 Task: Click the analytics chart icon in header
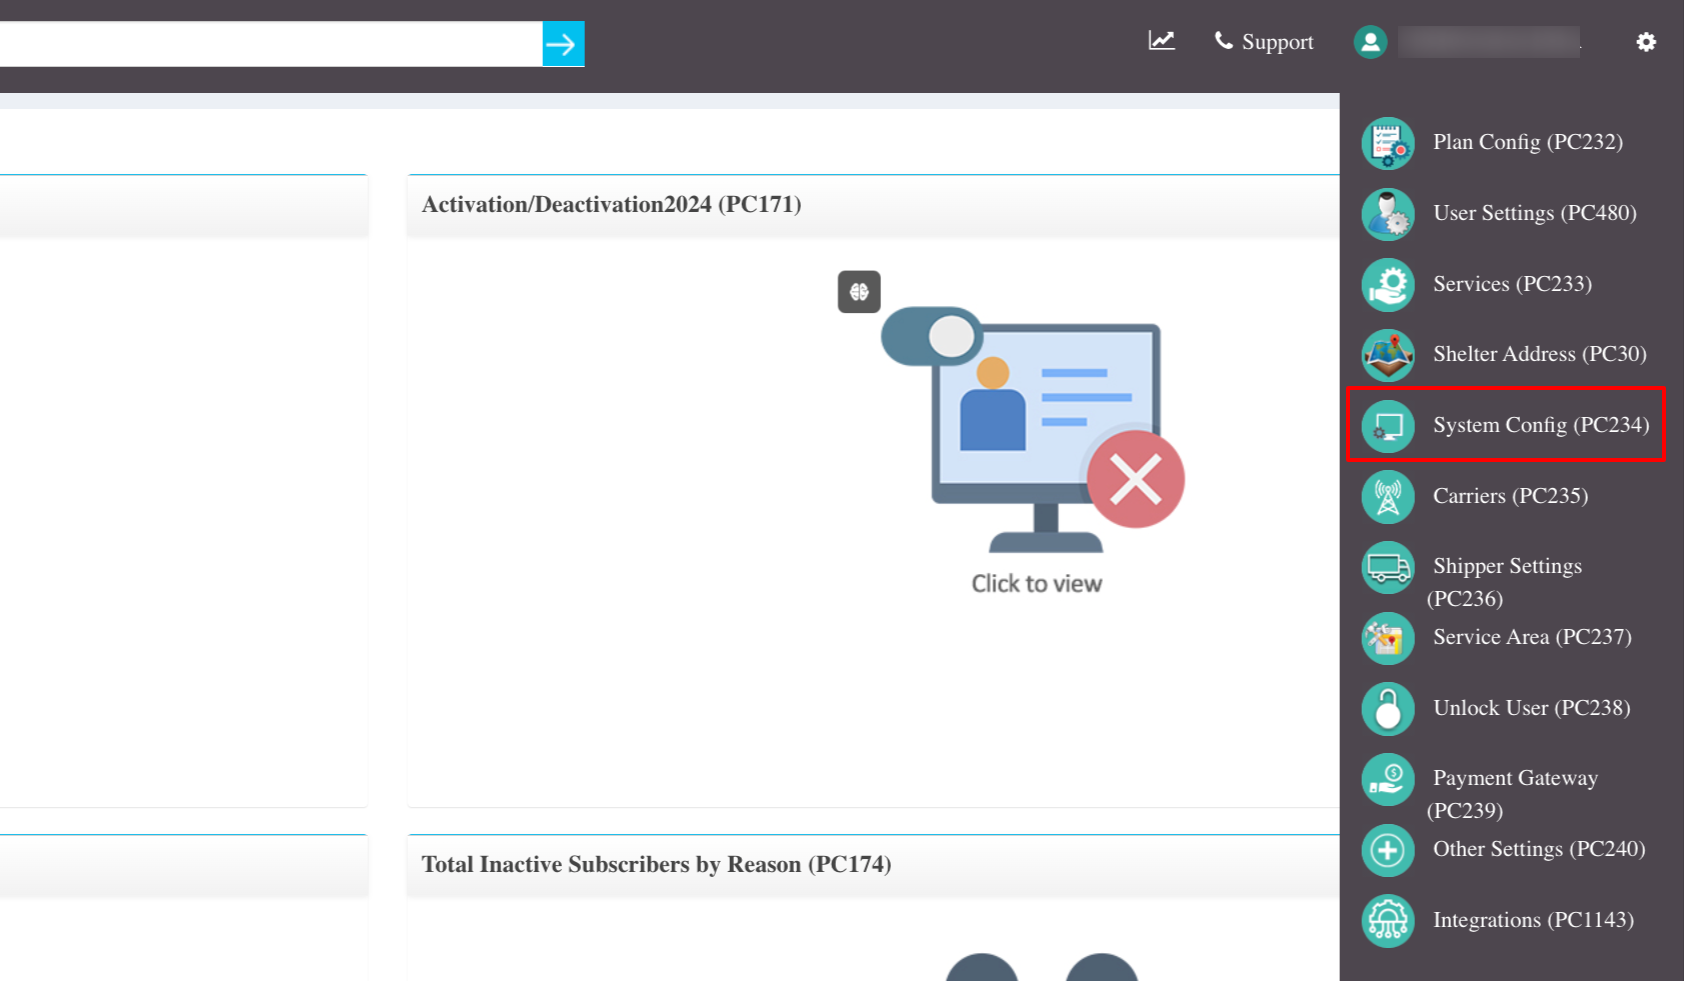point(1161,40)
